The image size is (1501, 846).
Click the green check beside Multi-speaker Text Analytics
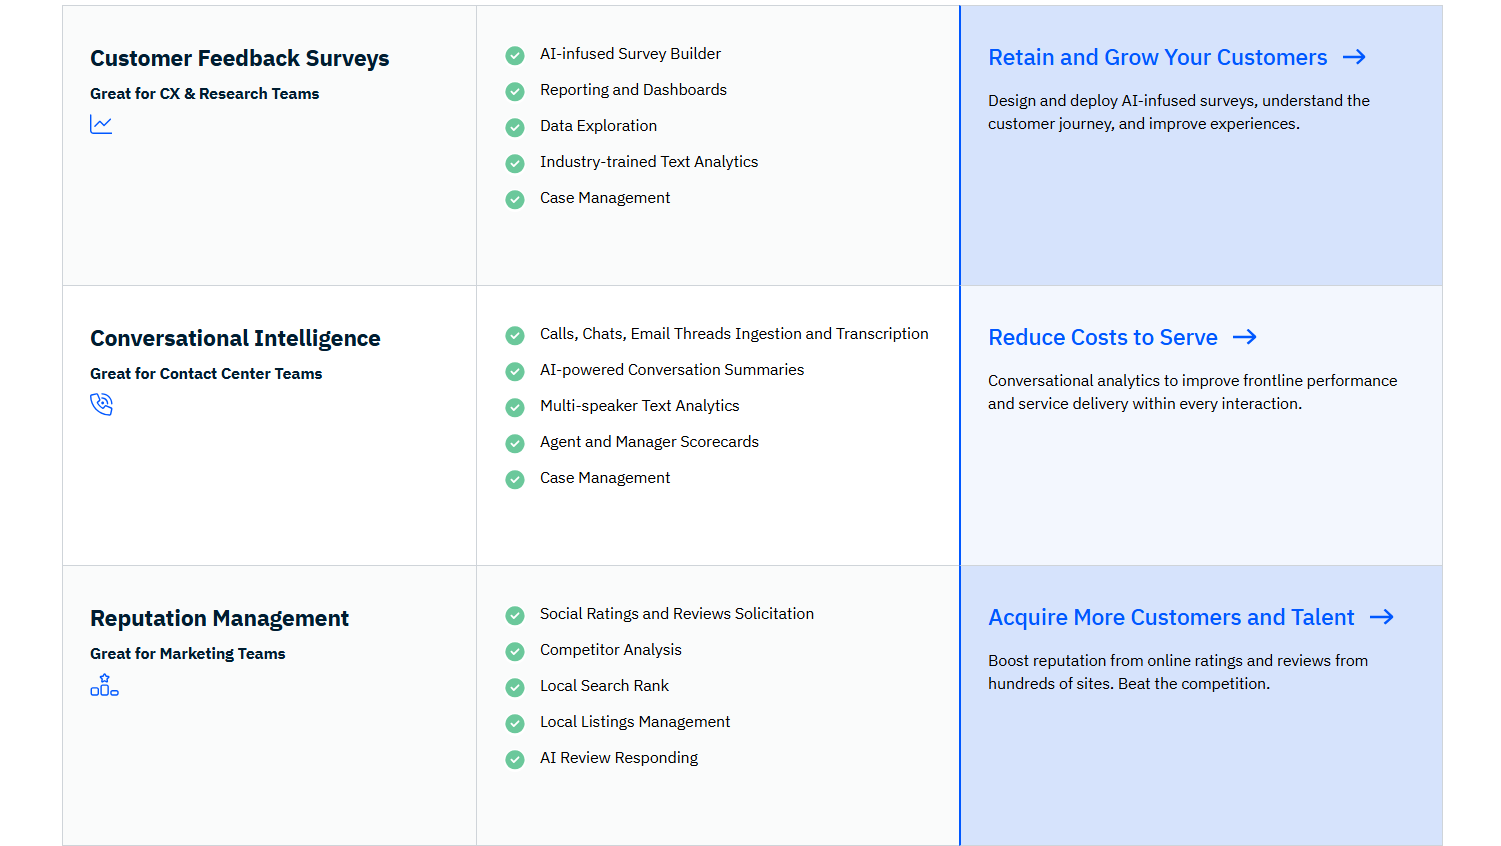[x=515, y=407]
